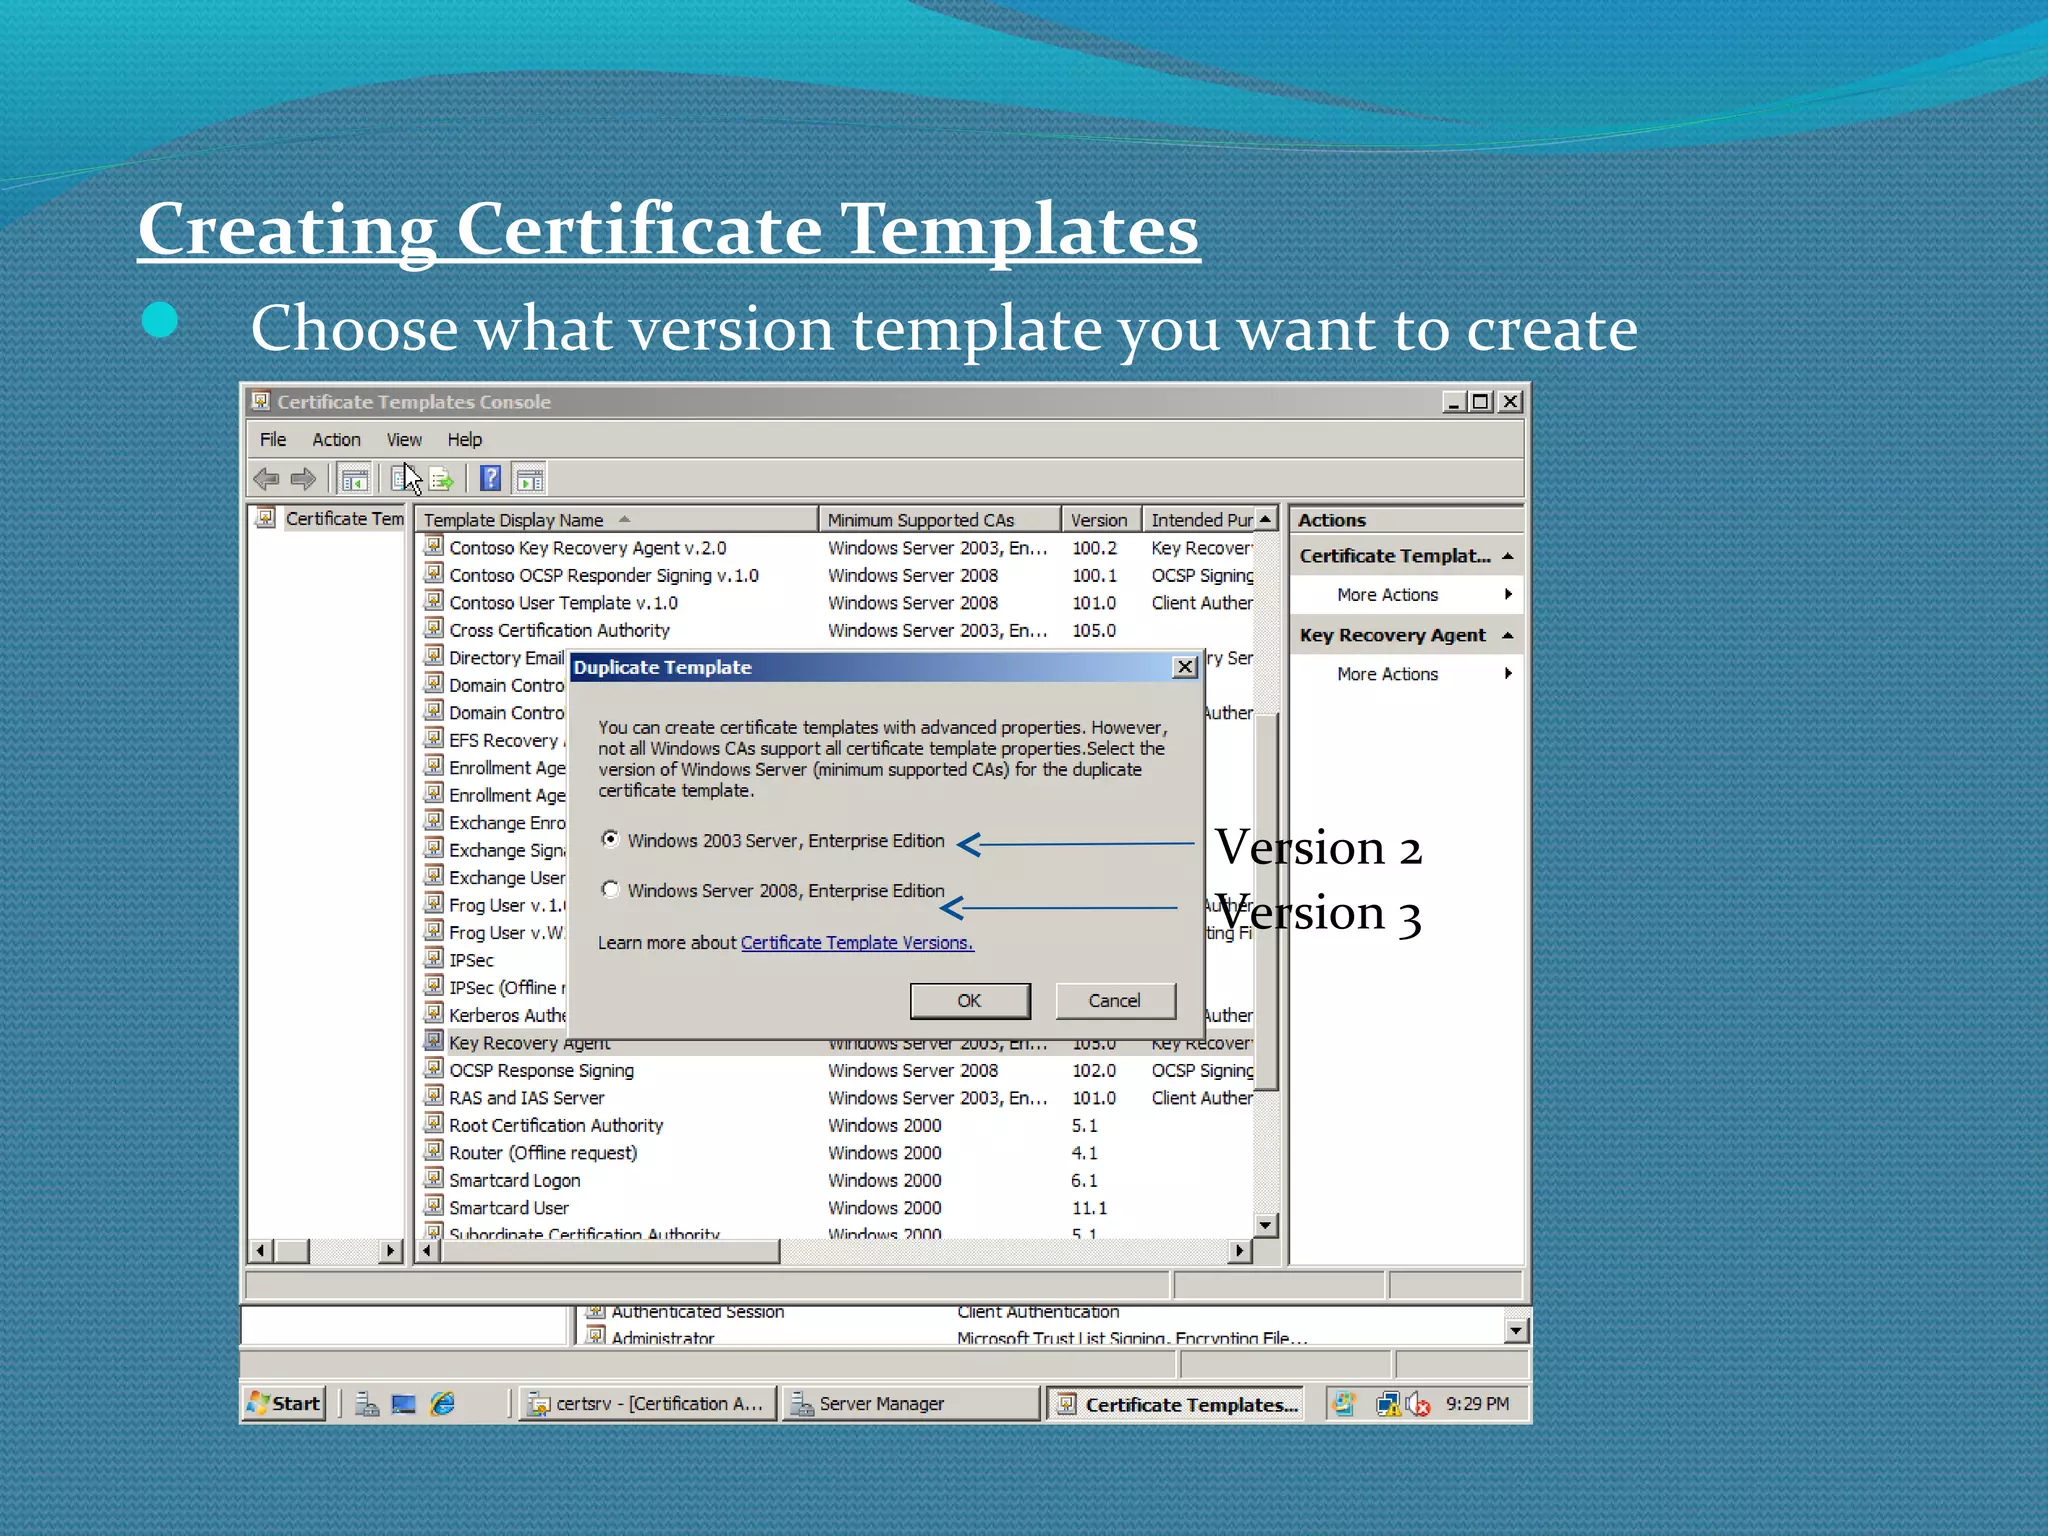
Task: Open Help via the blue question mark icon
Action: [x=490, y=479]
